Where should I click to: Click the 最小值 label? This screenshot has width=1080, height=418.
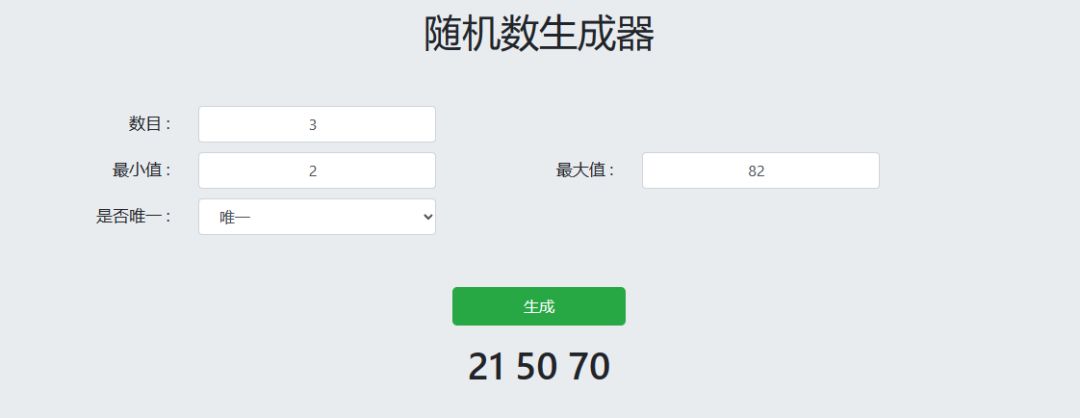(142, 171)
